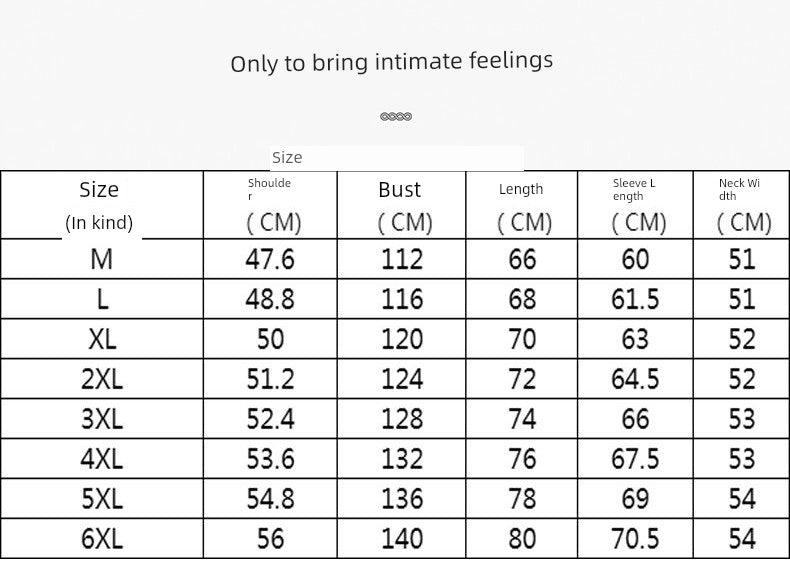The height and width of the screenshot is (566, 790).
Task: Click the decorative swirl divider icon
Action: coord(396,116)
